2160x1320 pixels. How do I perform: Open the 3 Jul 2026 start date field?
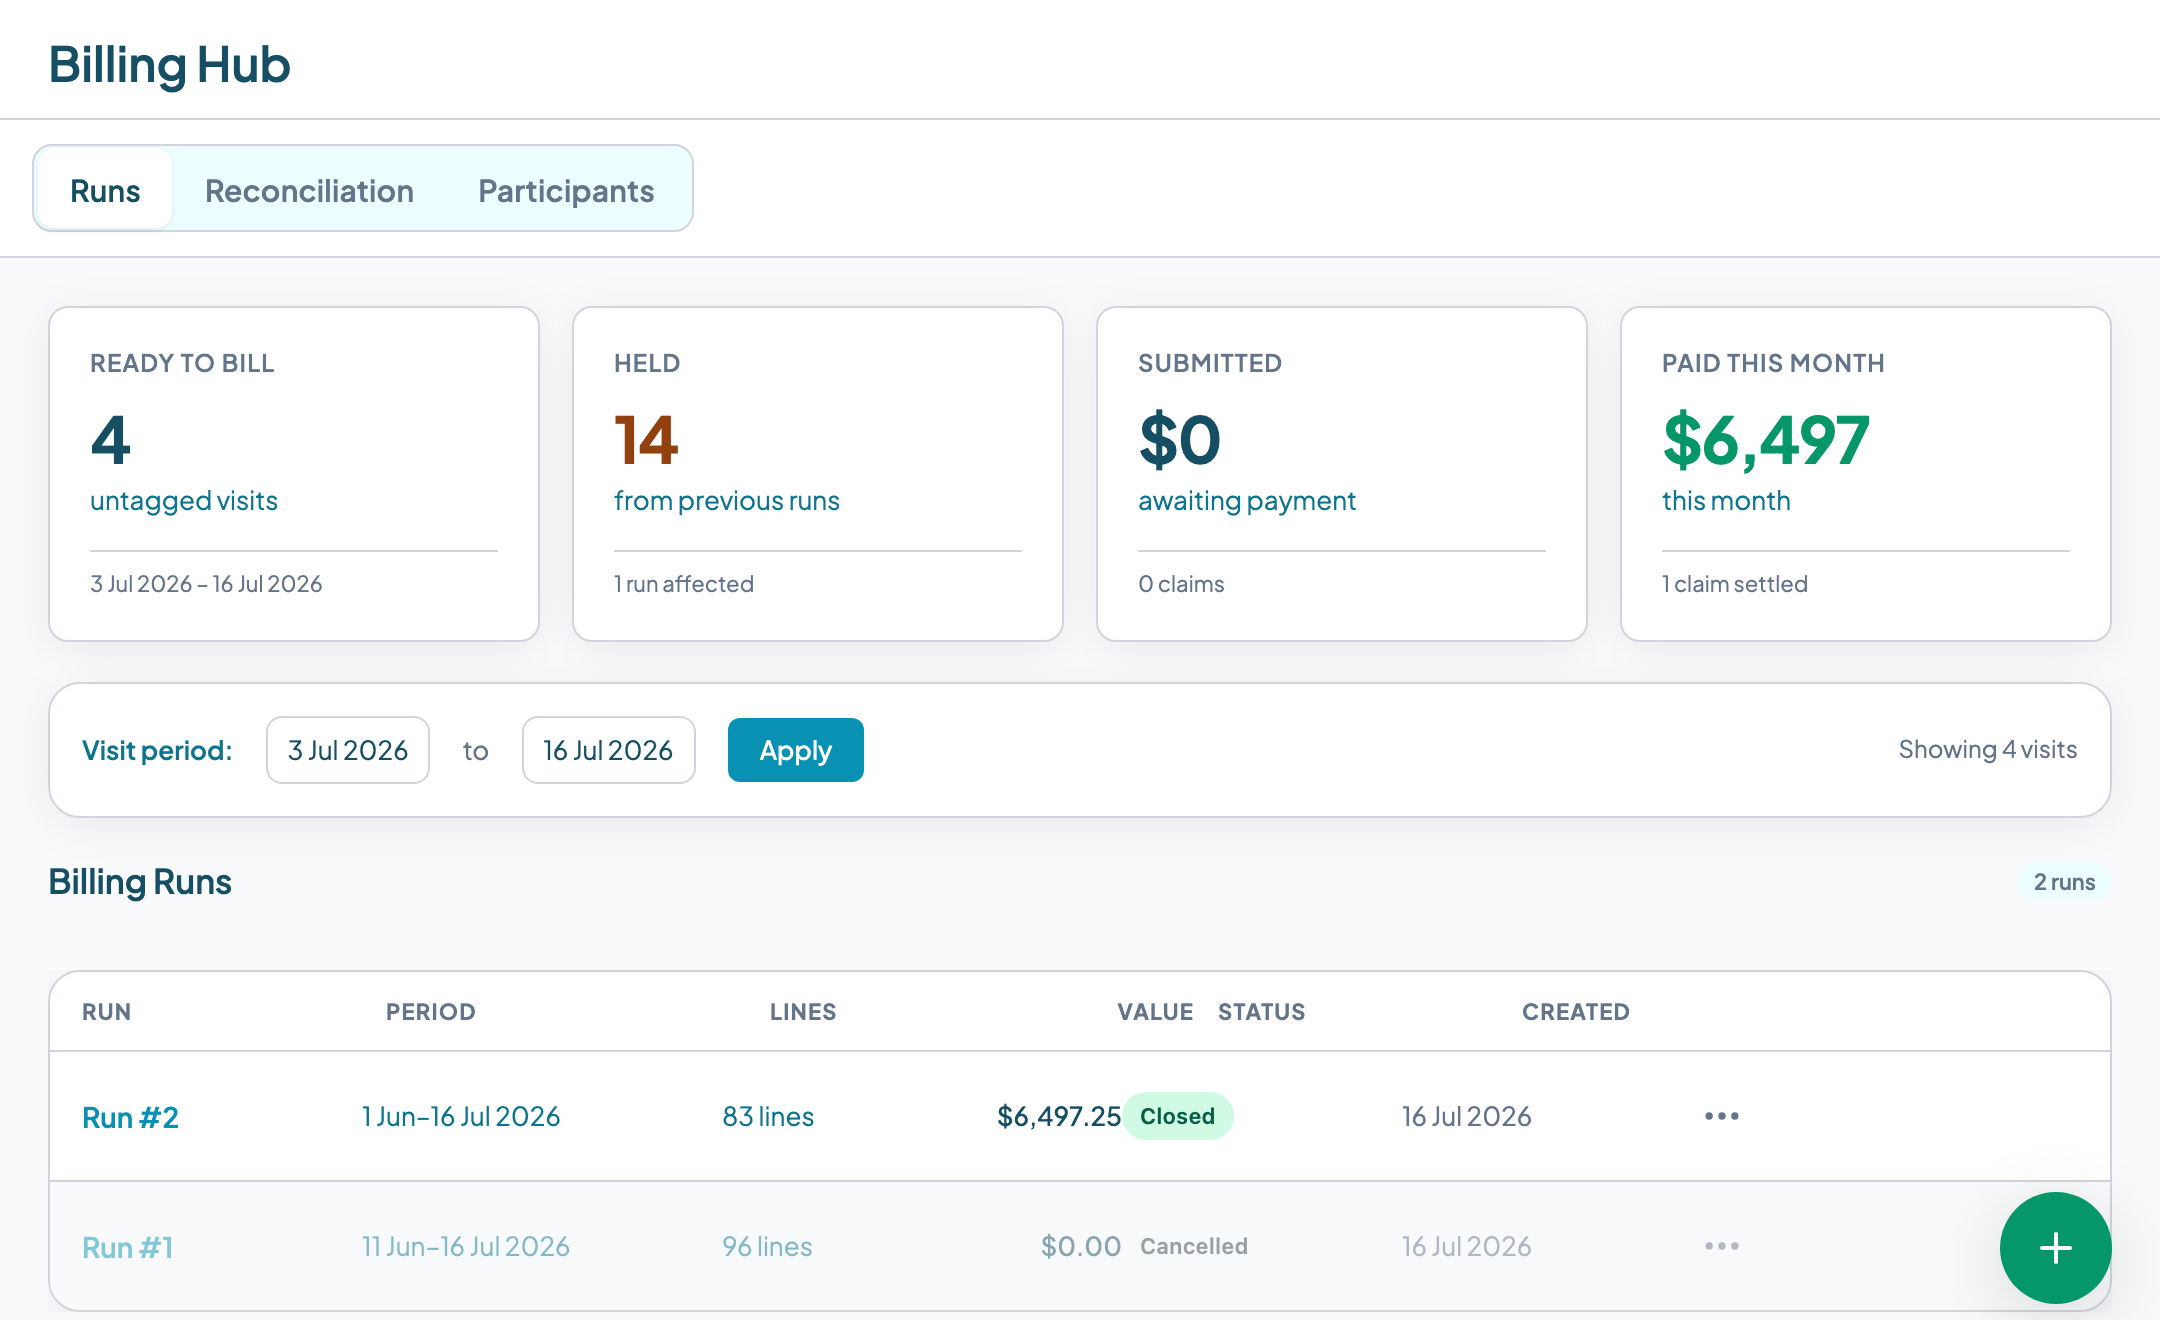[348, 750]
